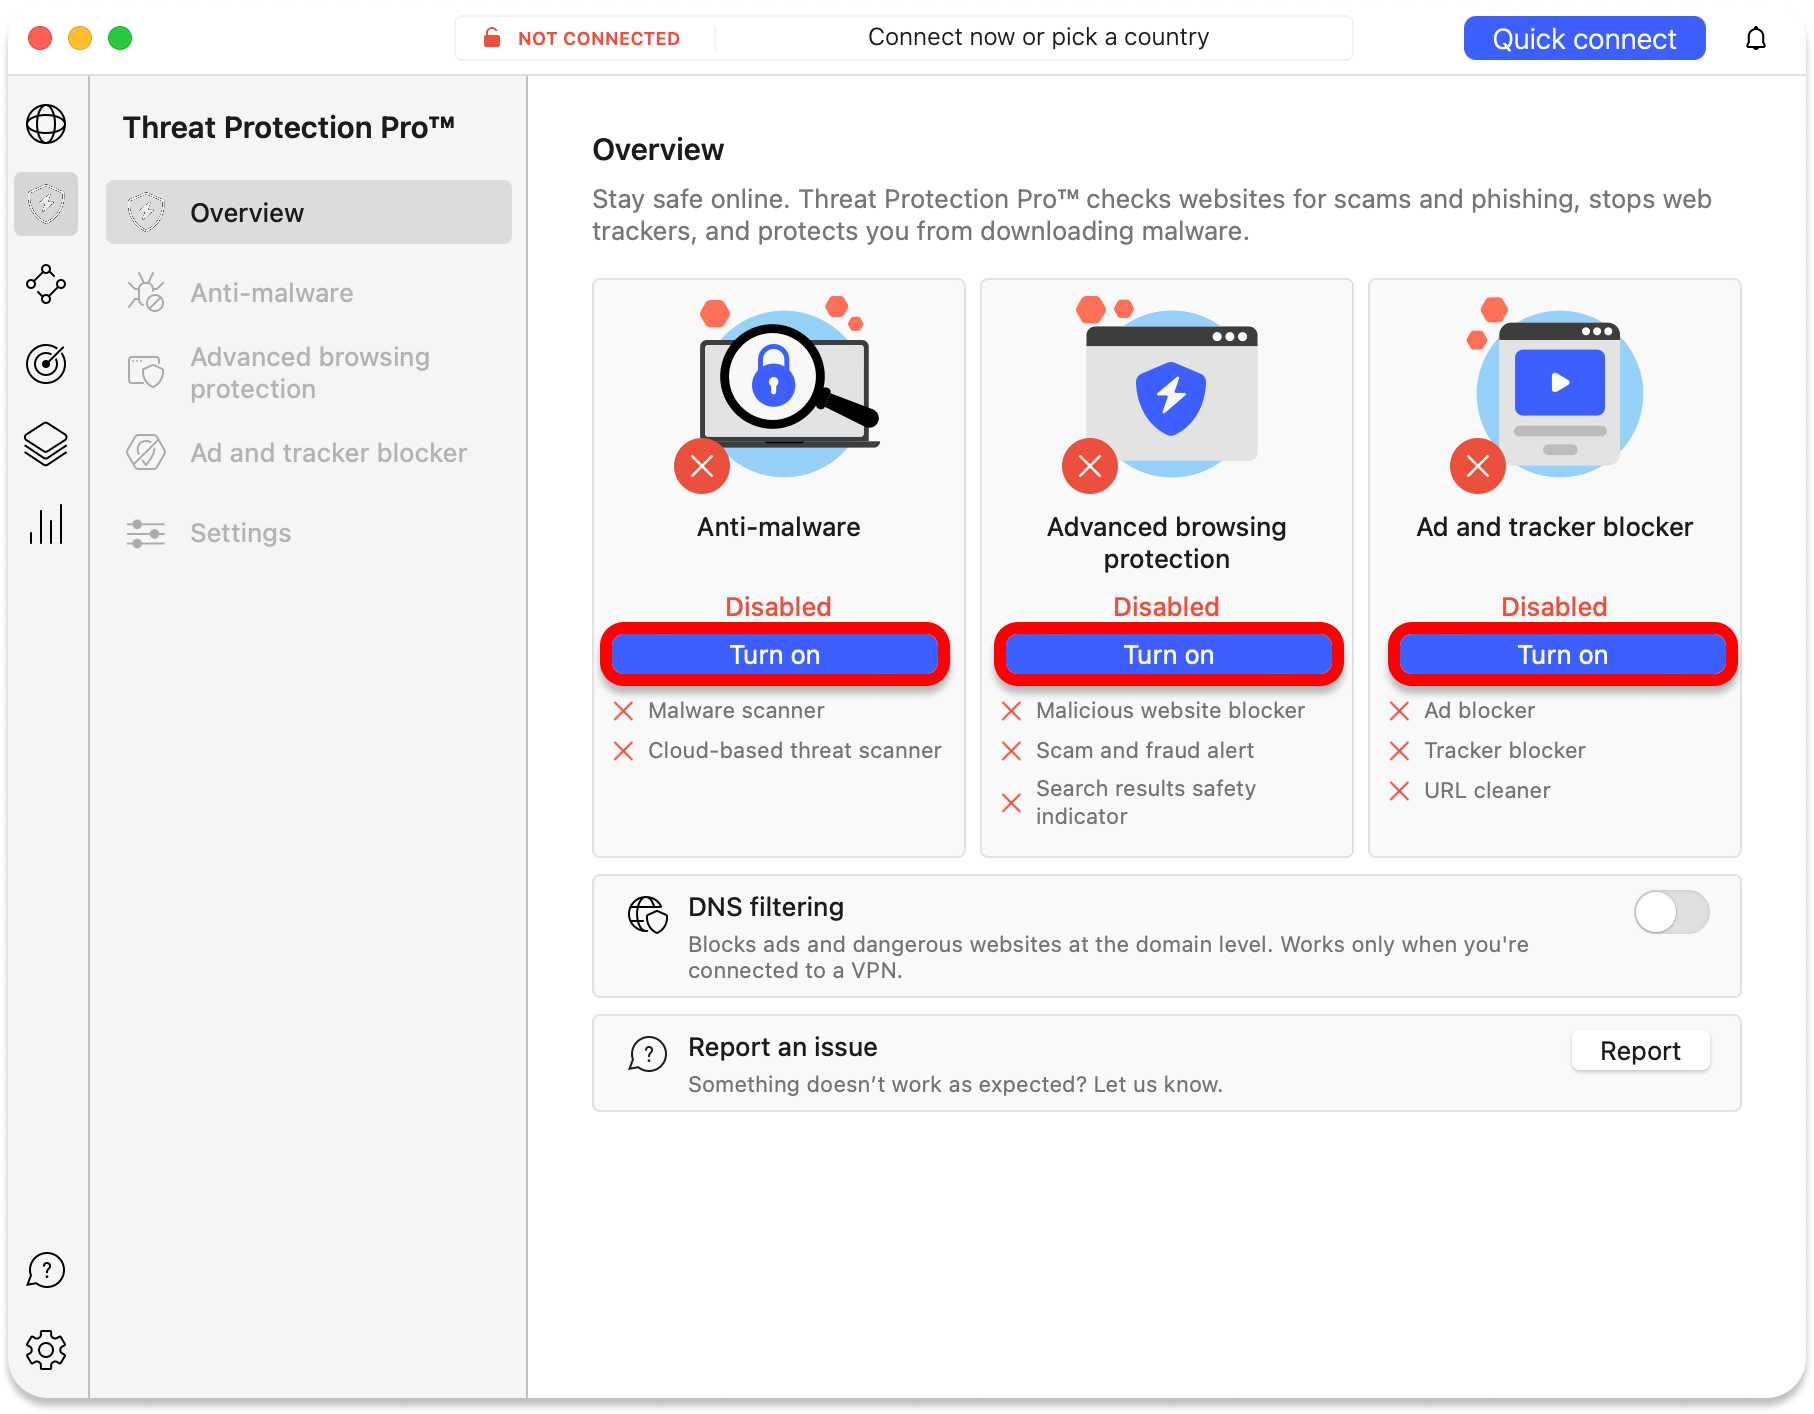Open the Settings entry under Threat Protection Pro
Image resolution: width=1814 pixels, height=1414 pixels.
coord(240,532)
